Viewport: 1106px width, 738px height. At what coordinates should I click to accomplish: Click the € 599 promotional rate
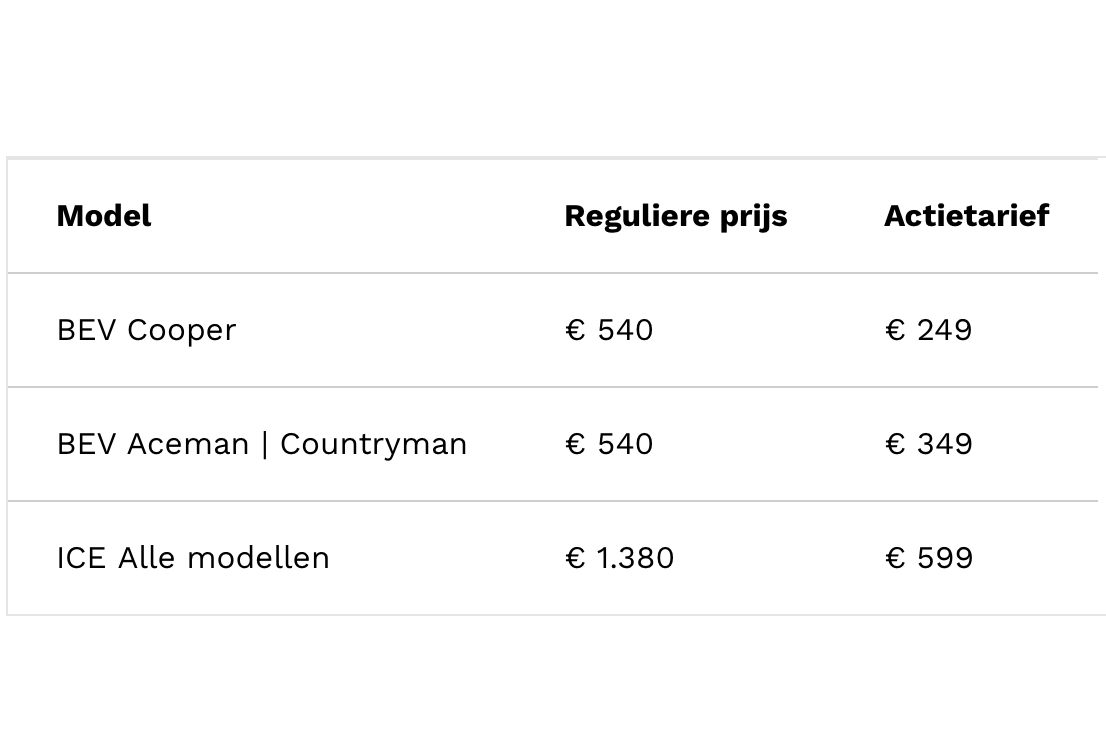click(928, 558)
